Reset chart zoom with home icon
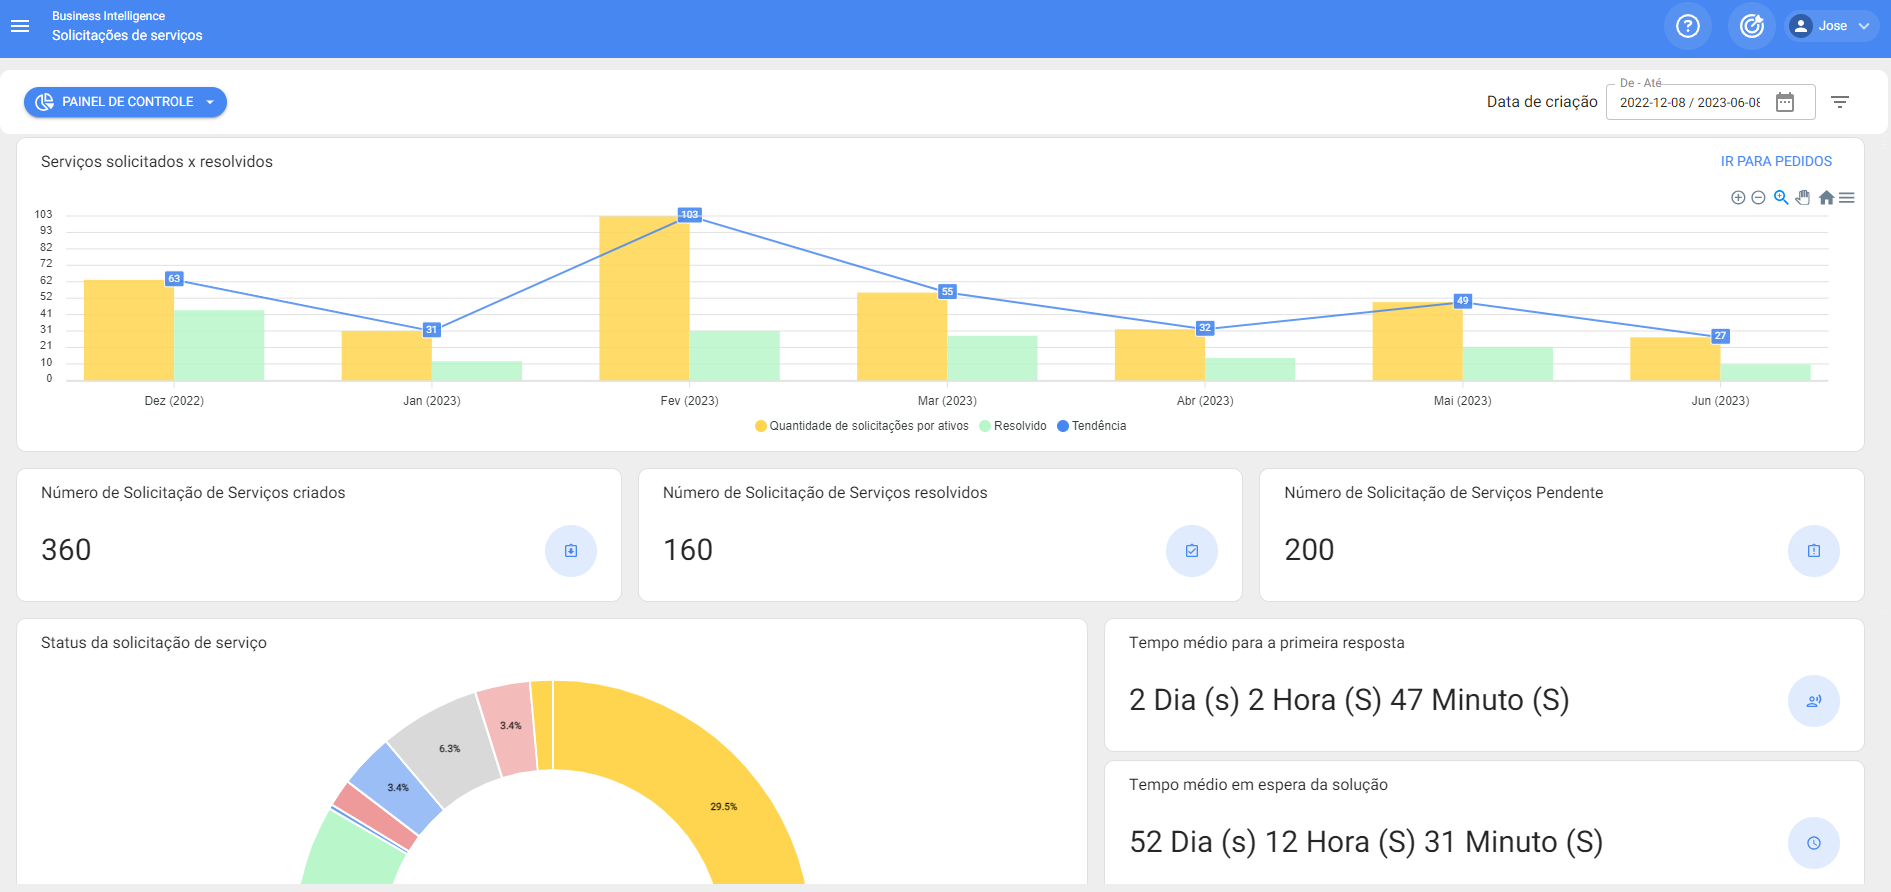 (1826, 198)
